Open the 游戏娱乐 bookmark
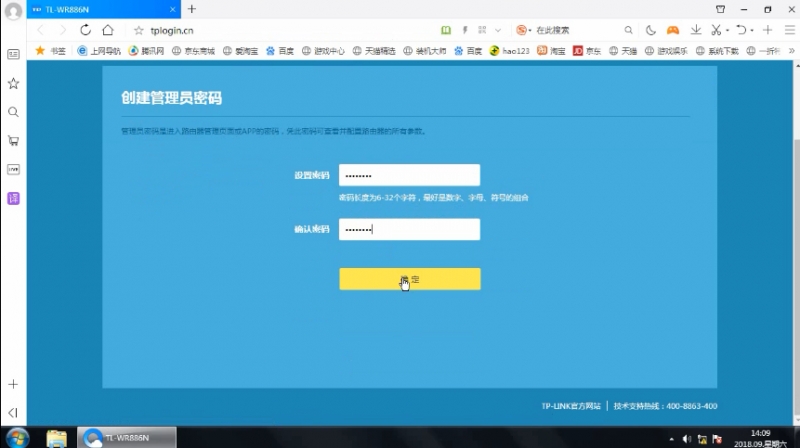Screen dimensions: 800x448 [x=666, y=51]
